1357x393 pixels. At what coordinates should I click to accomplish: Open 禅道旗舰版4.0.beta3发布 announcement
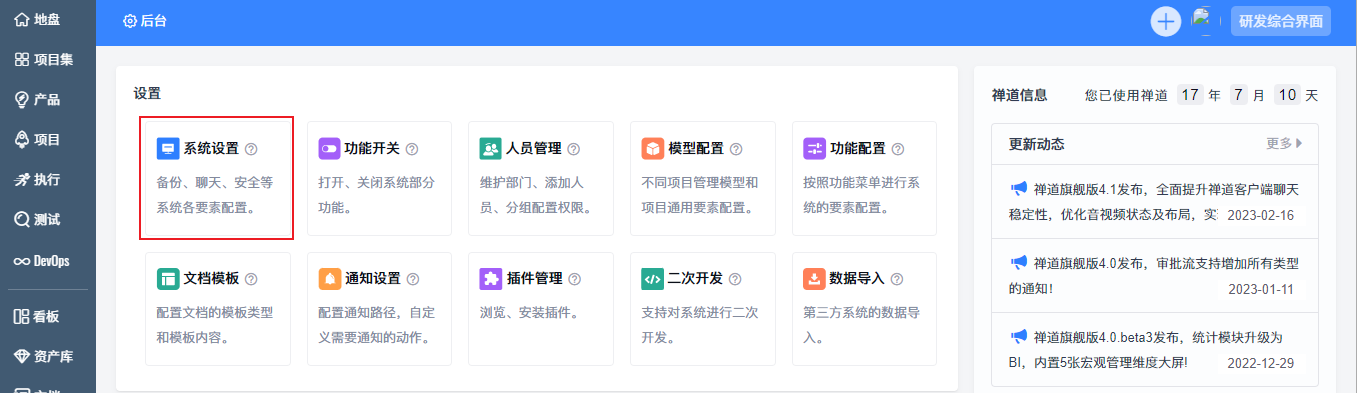click(1154, 348)
